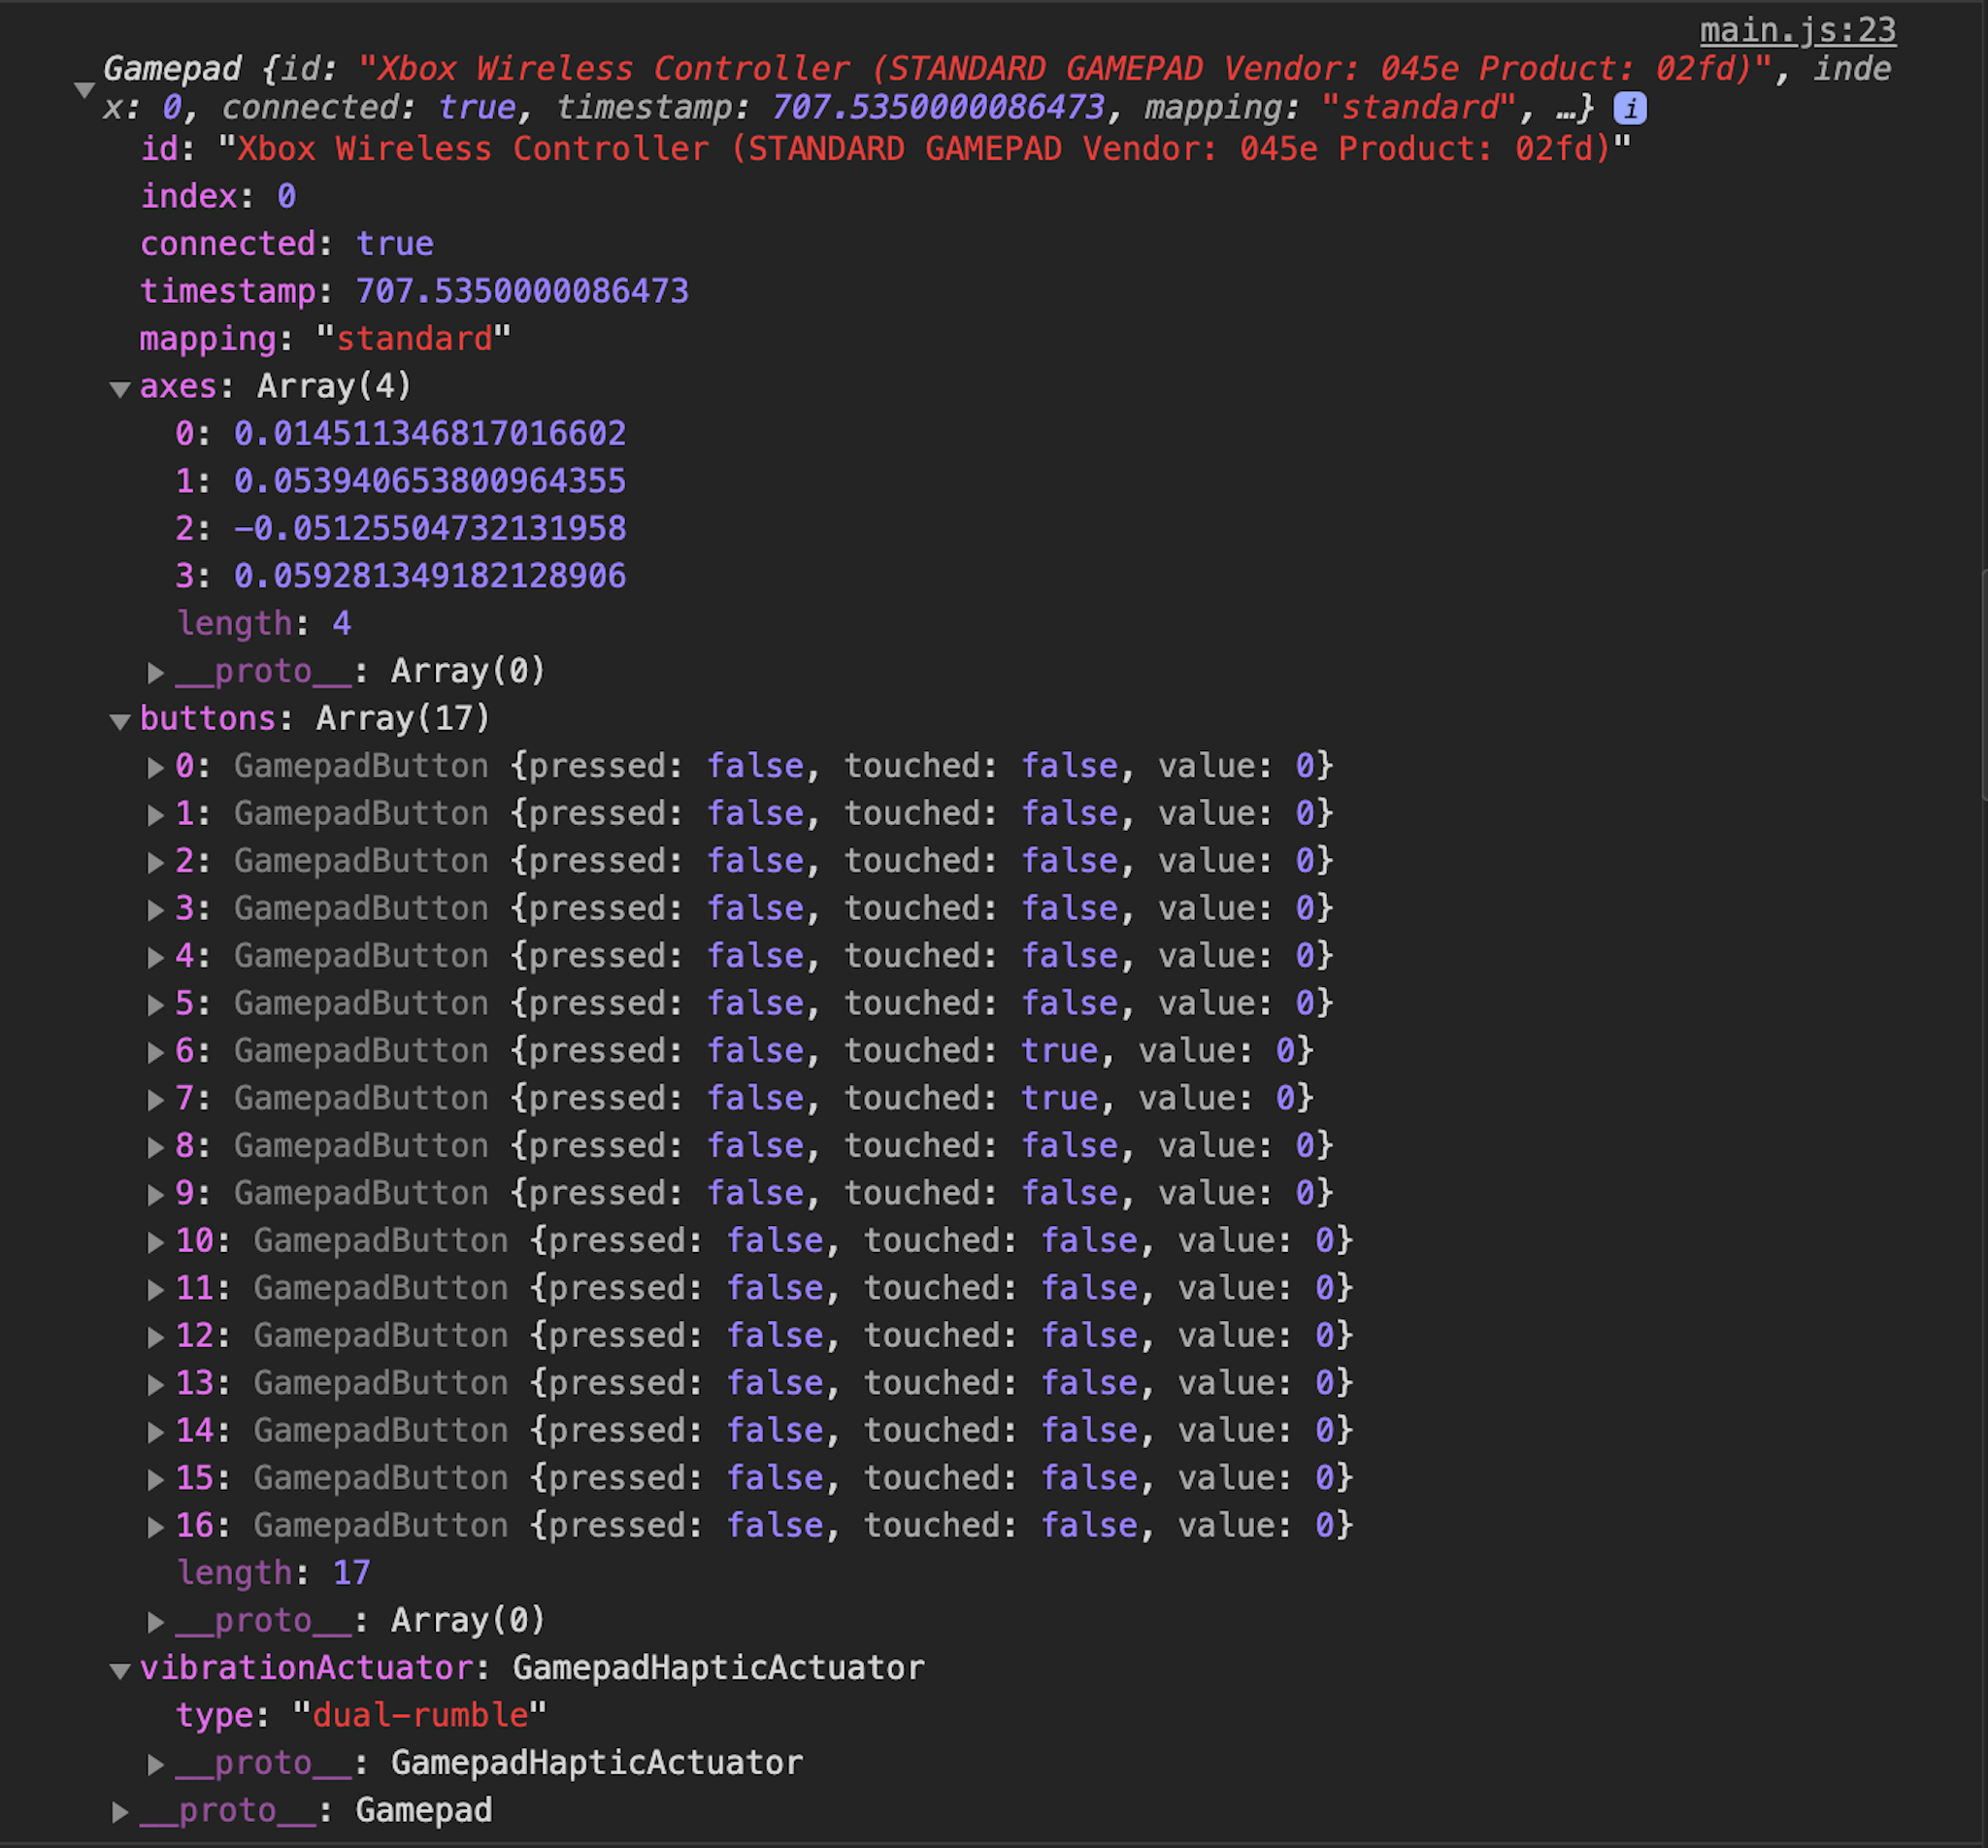1988x1848 pixels.
Task: Collapse the top-level Gamepad object
Action: 85,88
